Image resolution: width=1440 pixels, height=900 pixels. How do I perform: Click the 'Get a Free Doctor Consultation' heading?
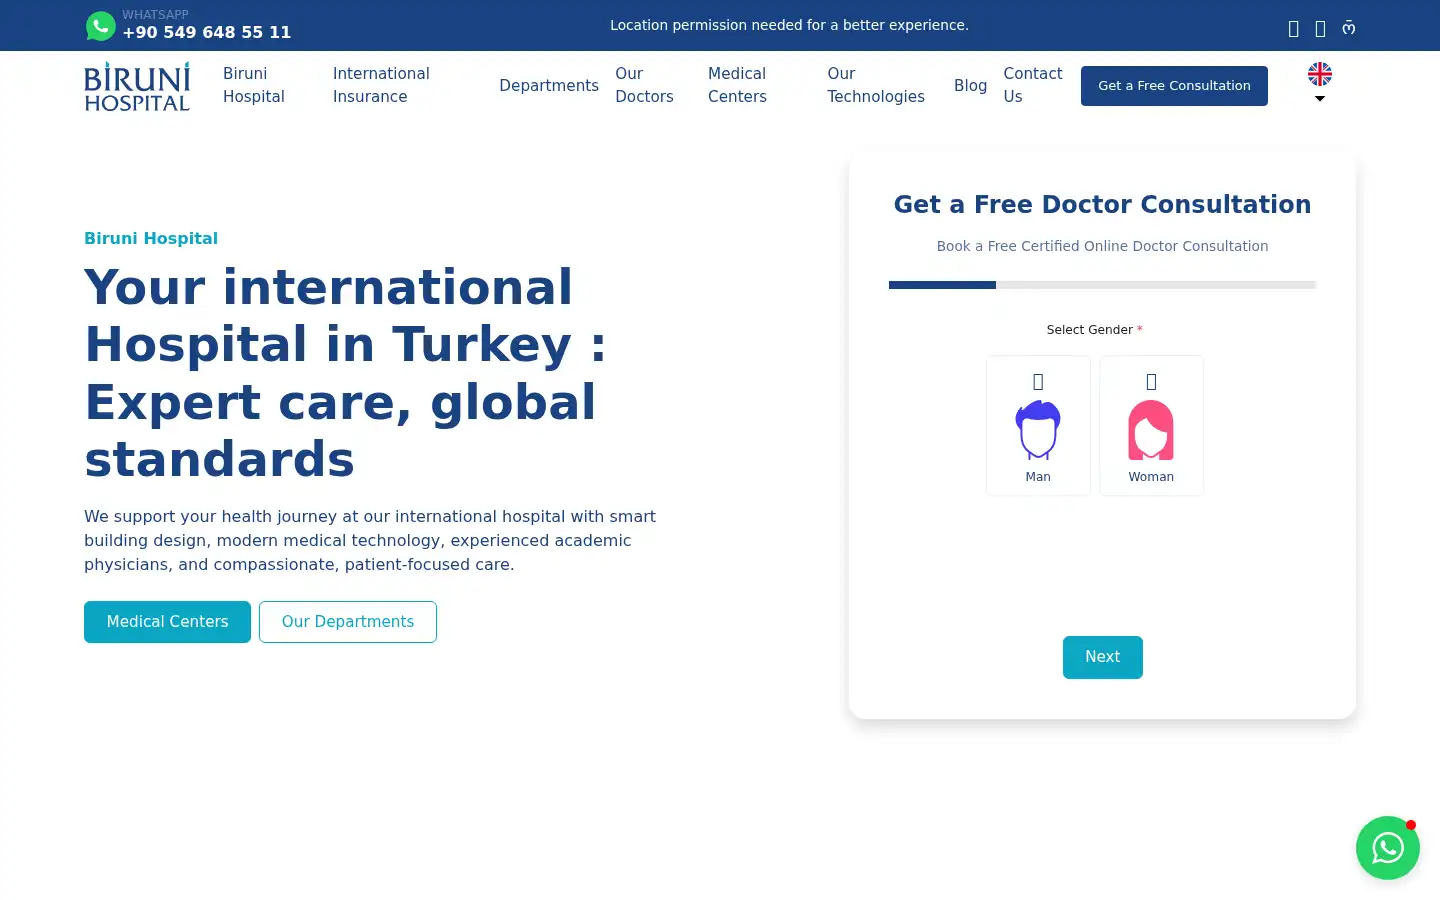pos(1102,204)
